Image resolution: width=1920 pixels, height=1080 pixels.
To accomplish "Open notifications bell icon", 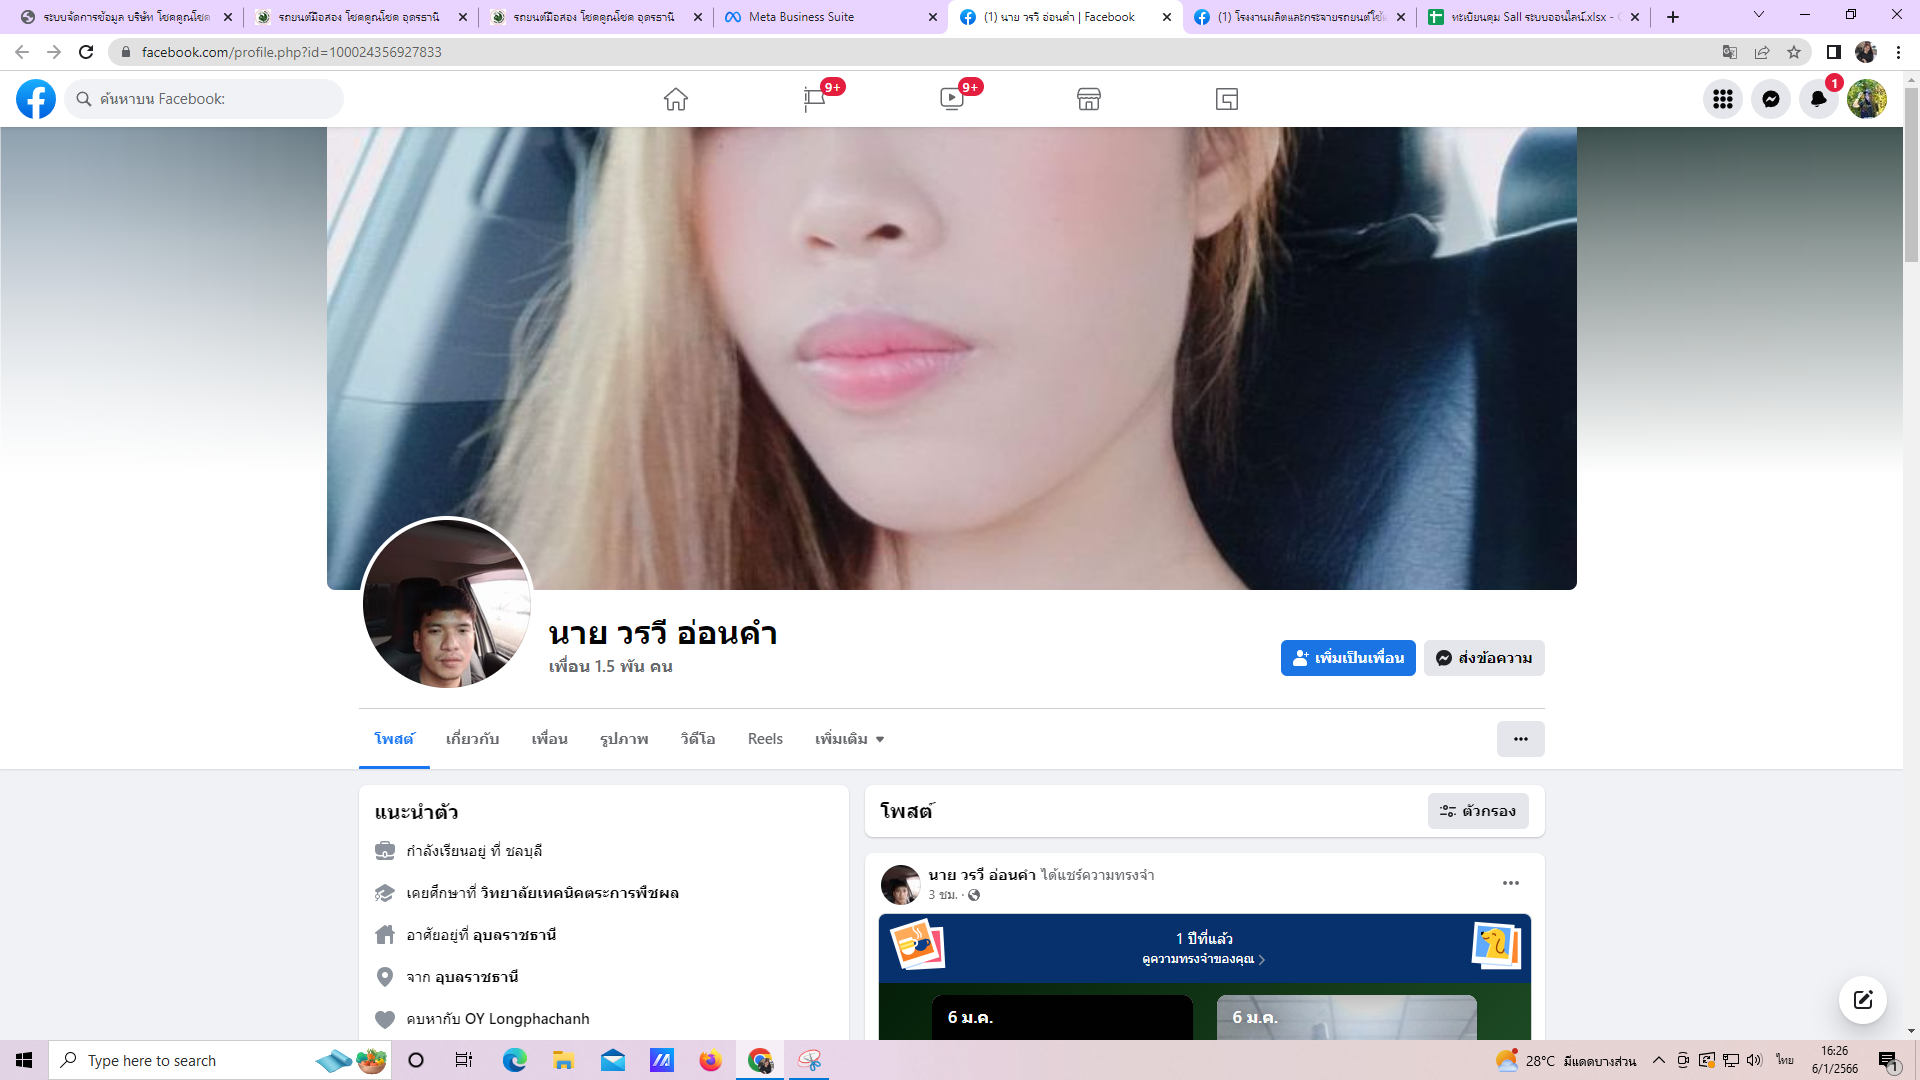I will point(1818,99).
